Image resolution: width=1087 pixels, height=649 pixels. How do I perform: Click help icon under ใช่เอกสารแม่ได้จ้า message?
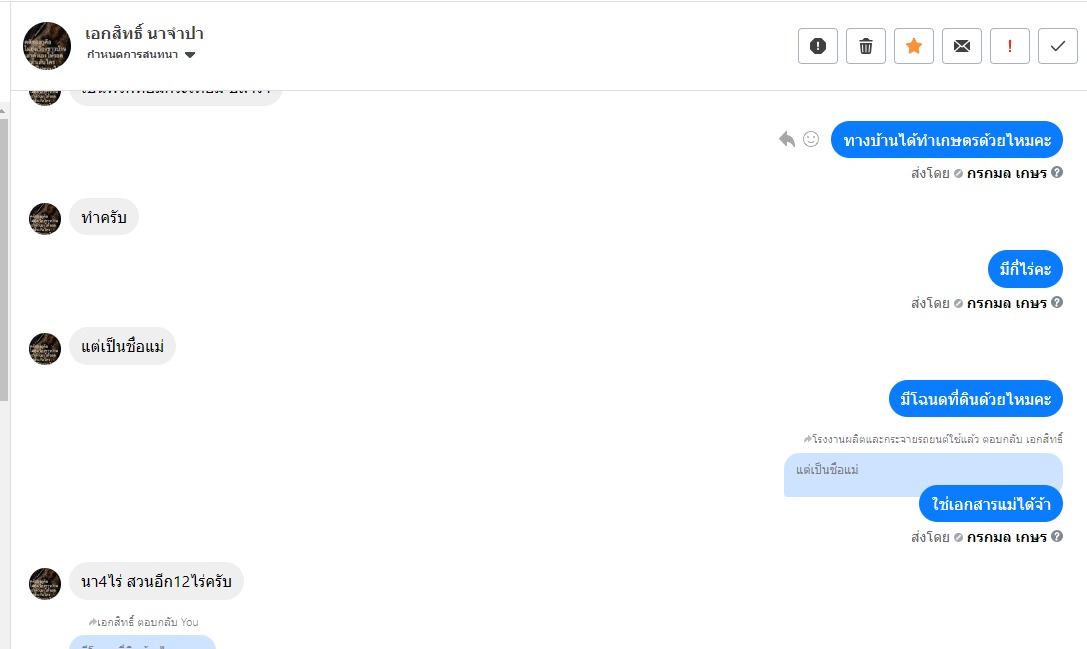point(1057,537)
